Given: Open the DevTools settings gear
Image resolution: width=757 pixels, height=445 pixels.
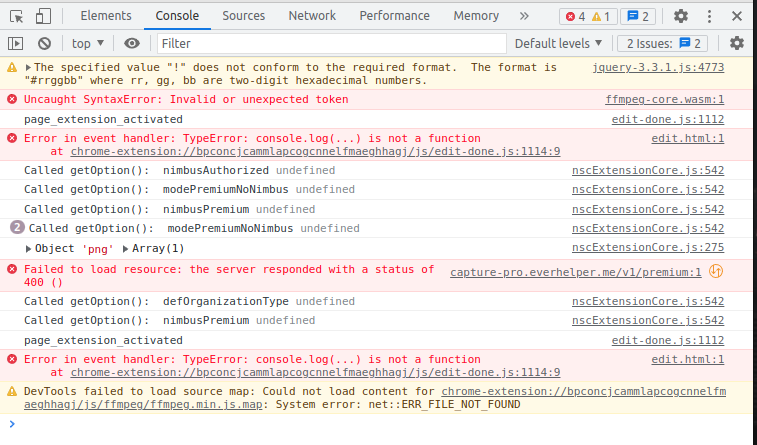Looking at the screenshot, I should tap(681, 16).
